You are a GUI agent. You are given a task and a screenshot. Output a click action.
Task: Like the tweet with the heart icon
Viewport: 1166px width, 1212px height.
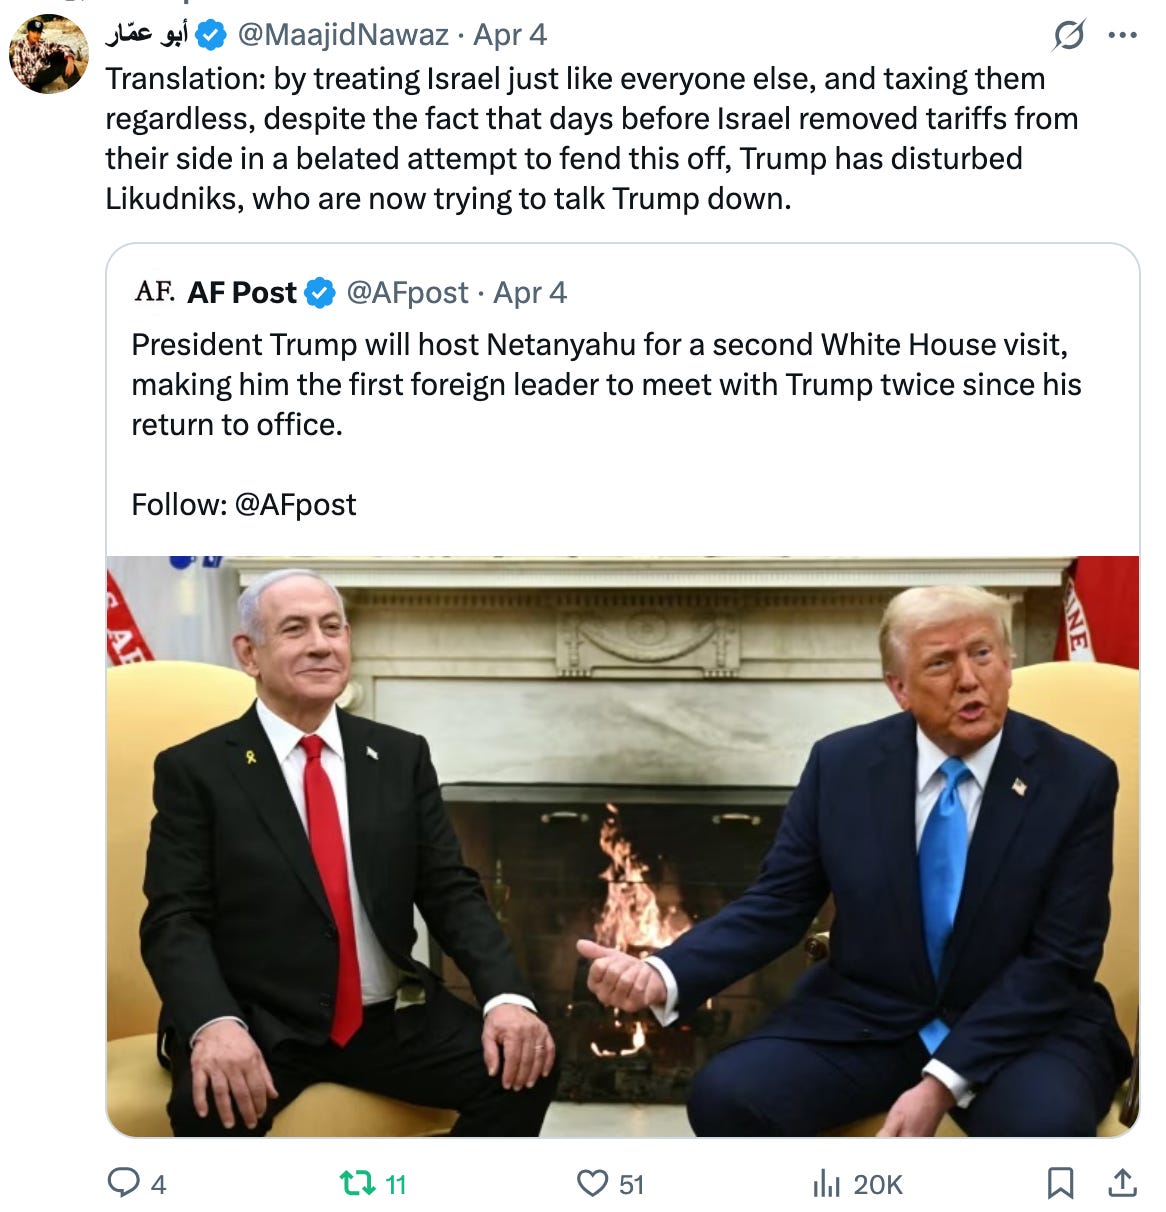coord(592,1184)
